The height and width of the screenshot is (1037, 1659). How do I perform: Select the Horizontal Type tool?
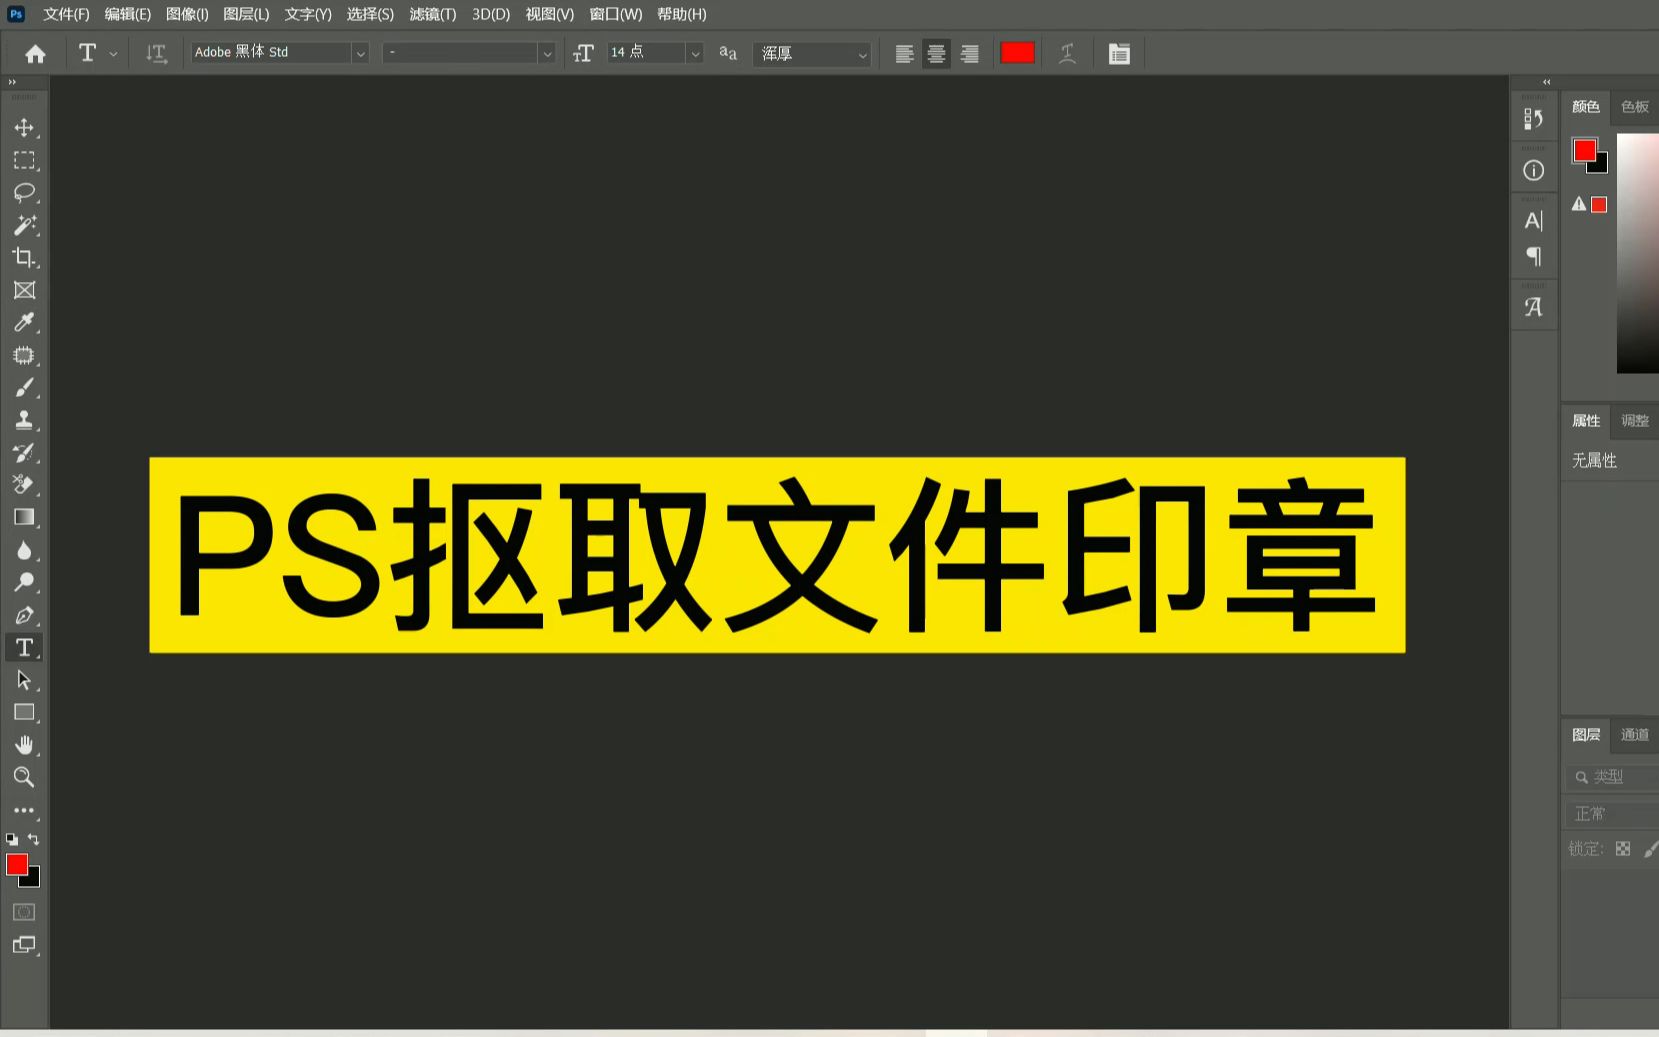click(x=24, y=647)
